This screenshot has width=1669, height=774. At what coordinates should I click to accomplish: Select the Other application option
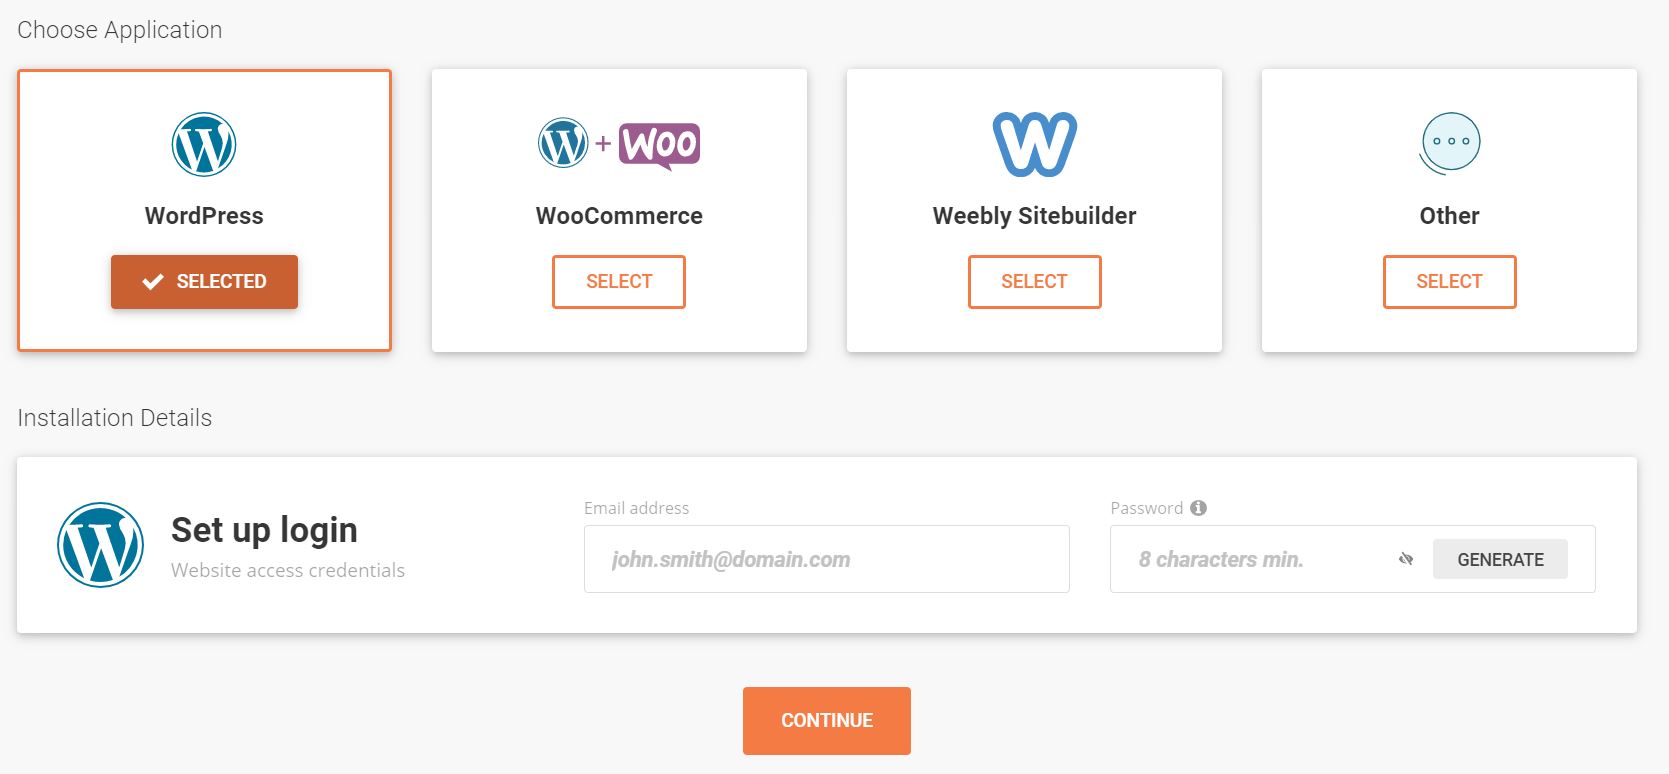pos(1449,282)
